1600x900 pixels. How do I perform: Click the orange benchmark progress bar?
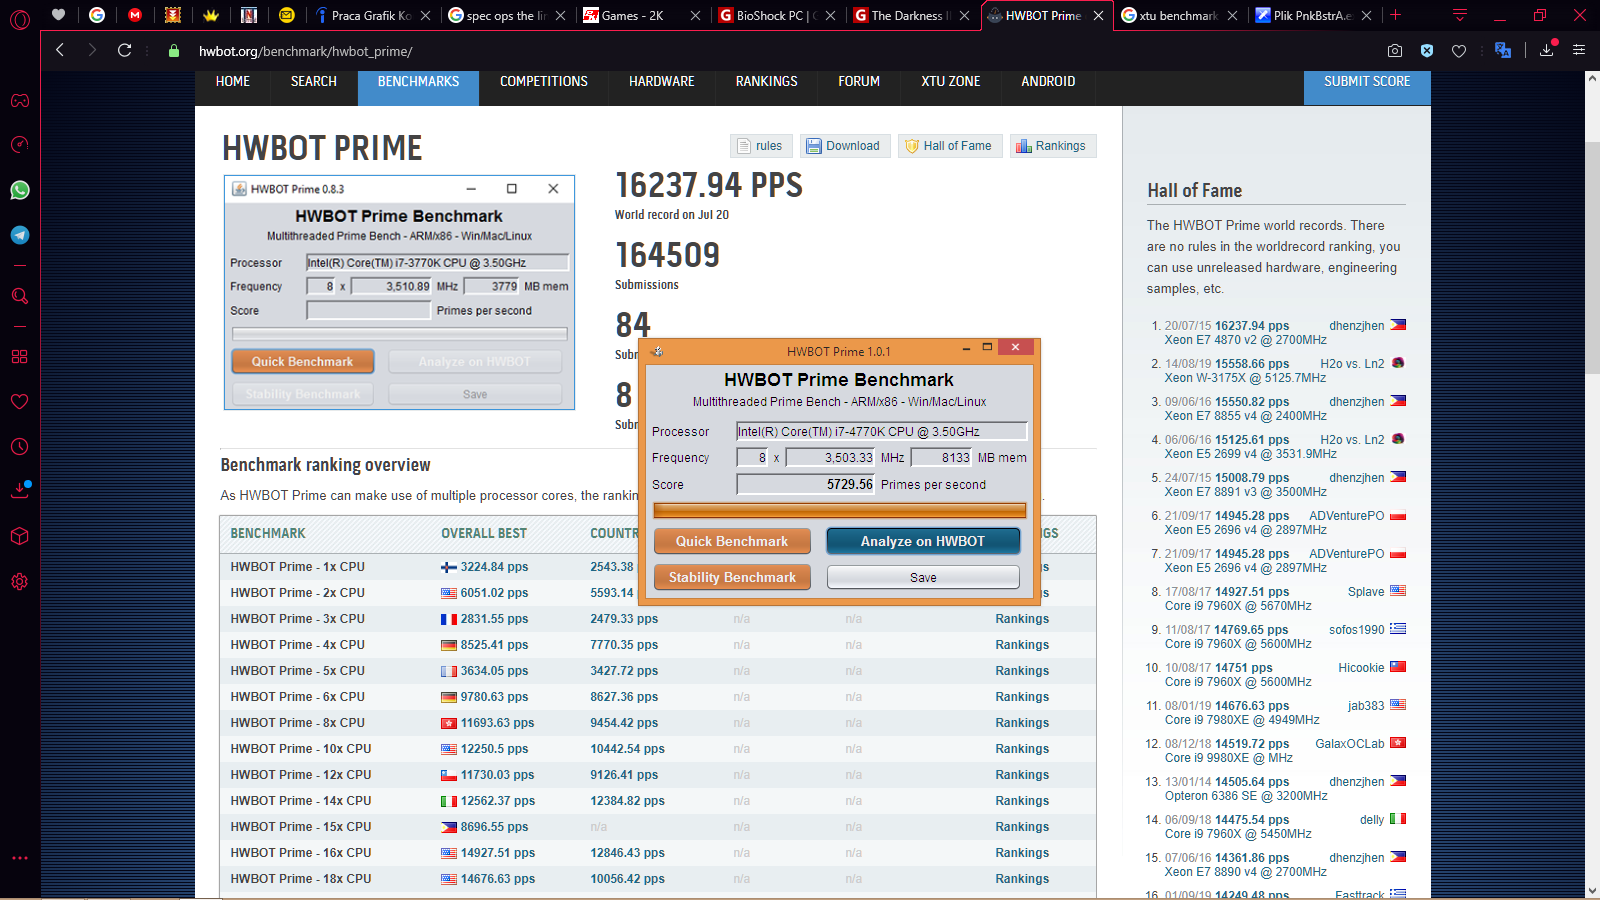coord(840,510)
